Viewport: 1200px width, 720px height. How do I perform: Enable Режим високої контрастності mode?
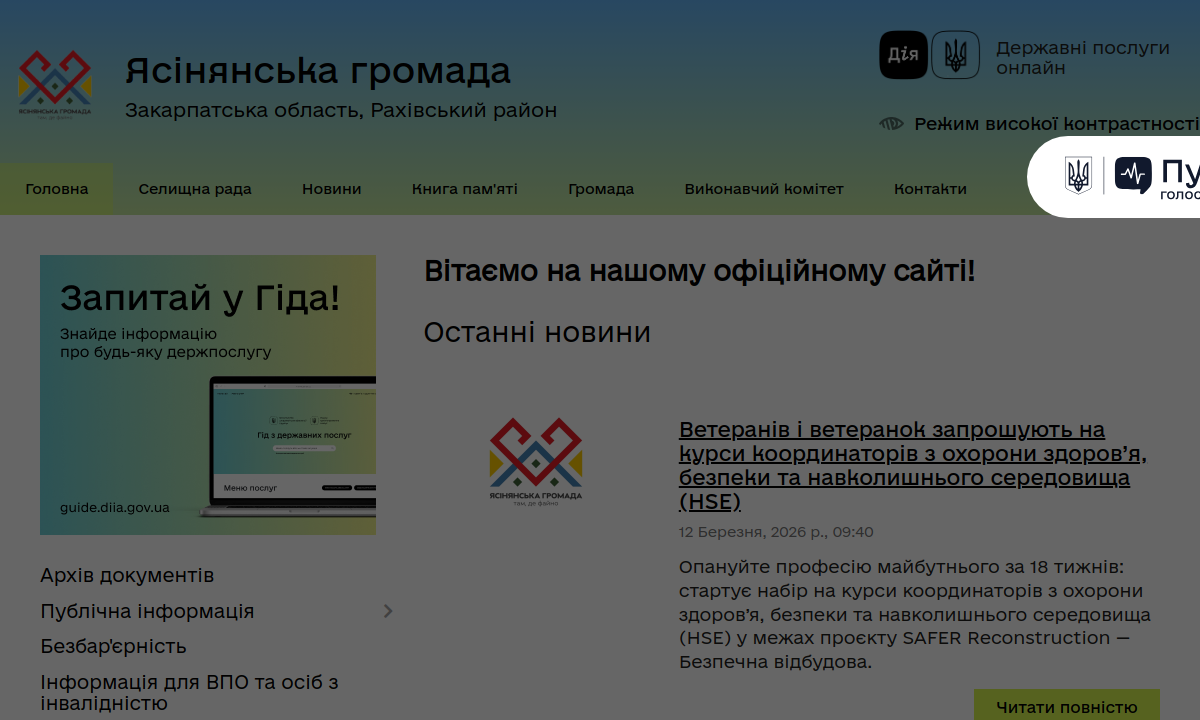point(1055,124)
